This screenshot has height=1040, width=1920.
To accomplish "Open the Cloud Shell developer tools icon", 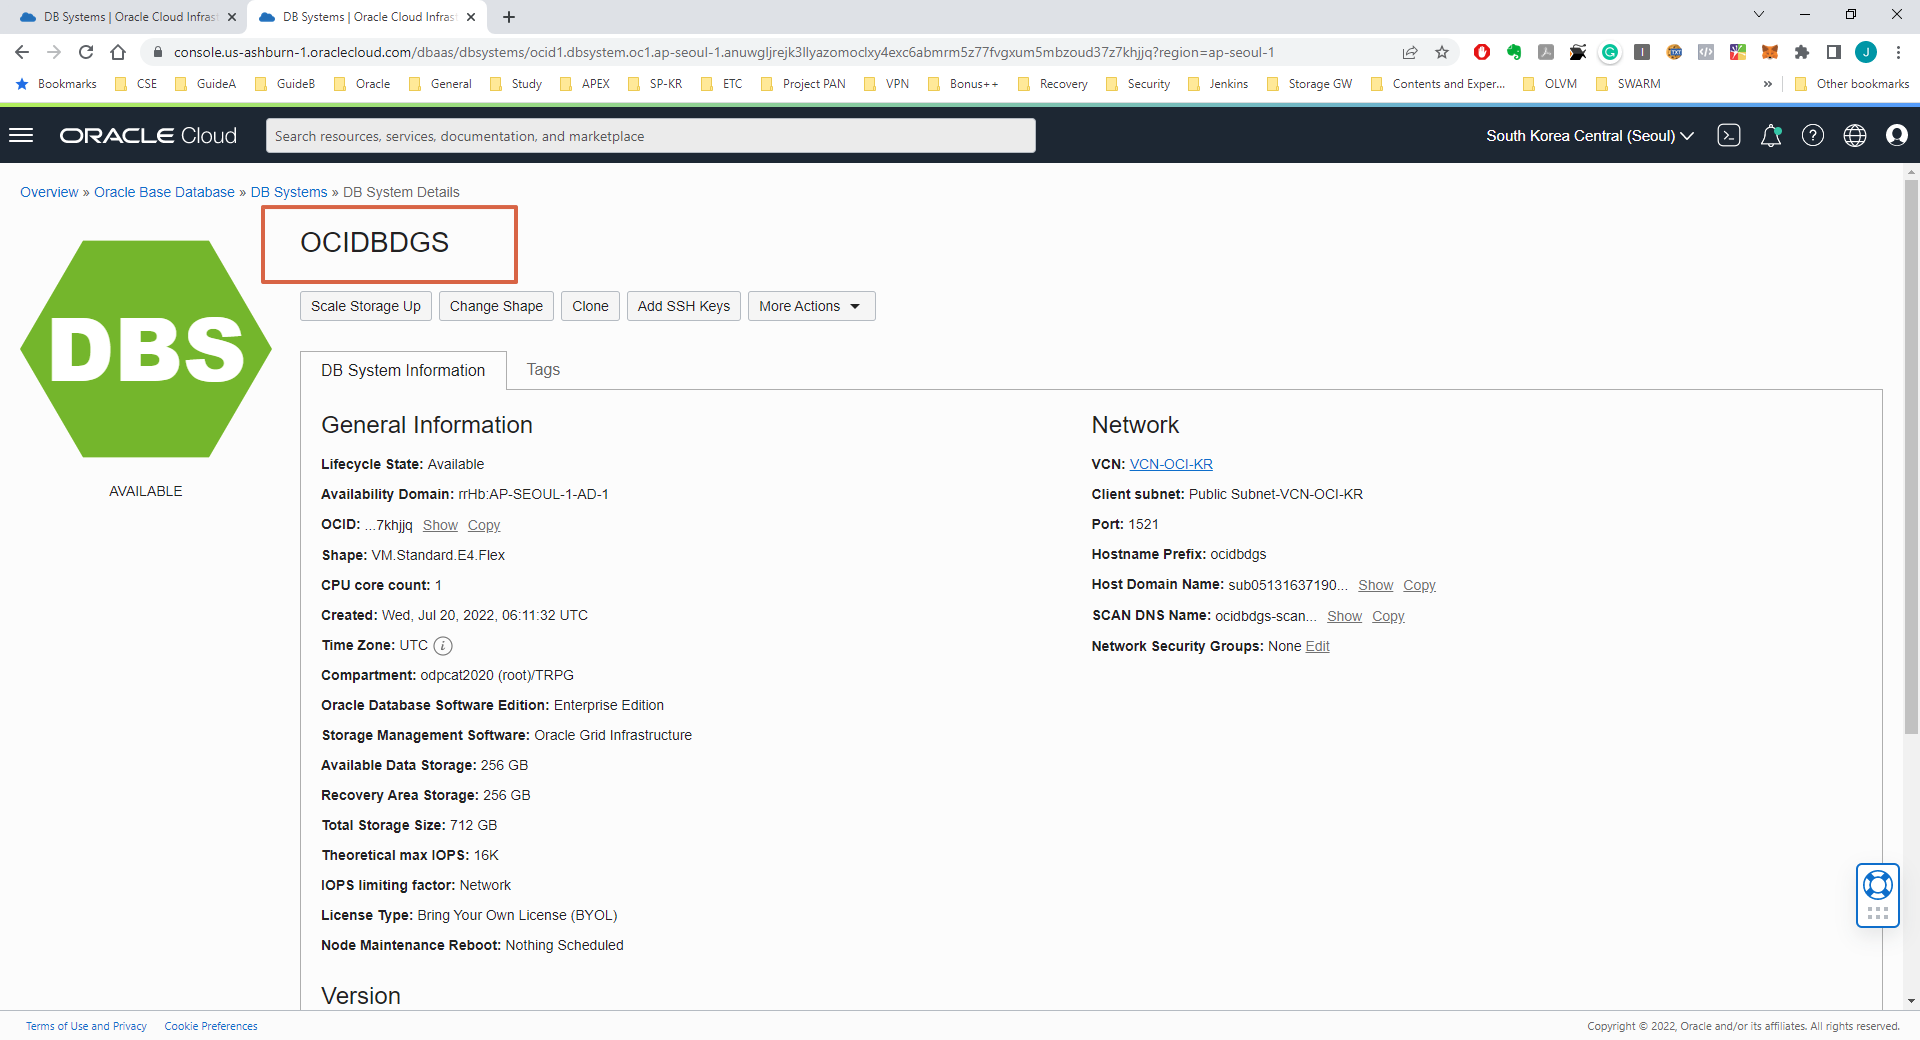I will coord(1729,135).
